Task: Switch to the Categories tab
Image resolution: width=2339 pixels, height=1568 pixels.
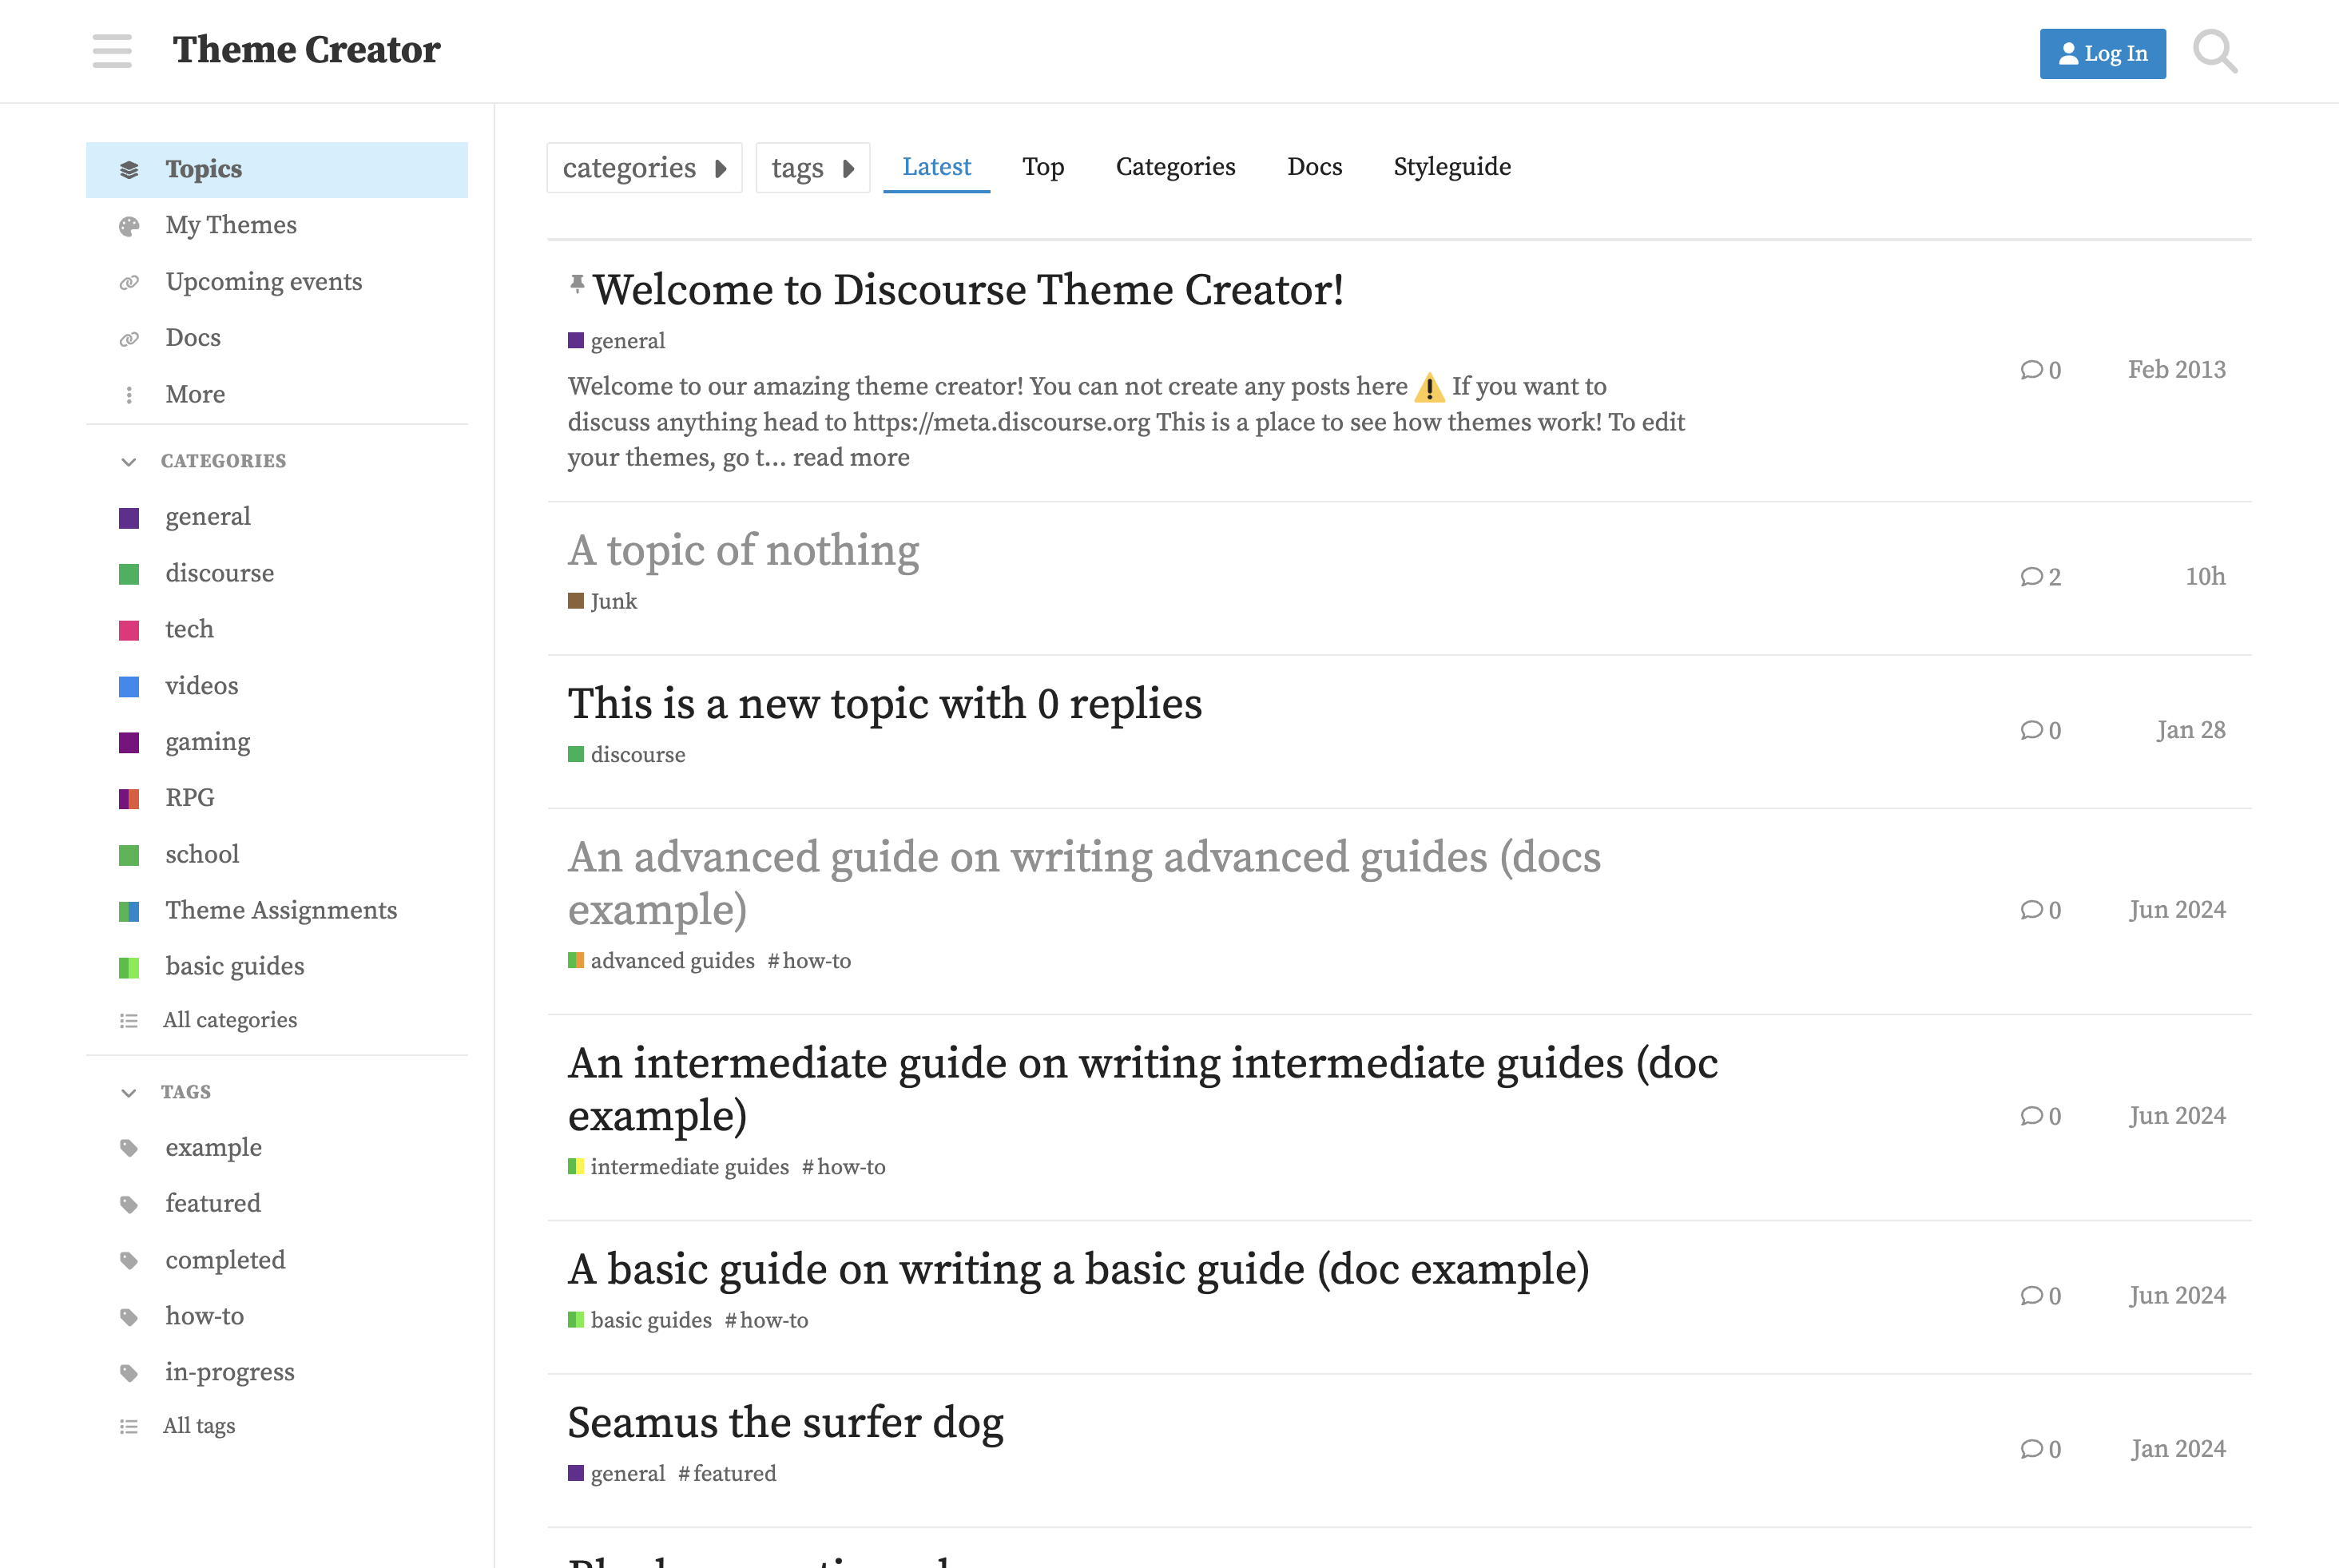Action: tap(1175, 167)
